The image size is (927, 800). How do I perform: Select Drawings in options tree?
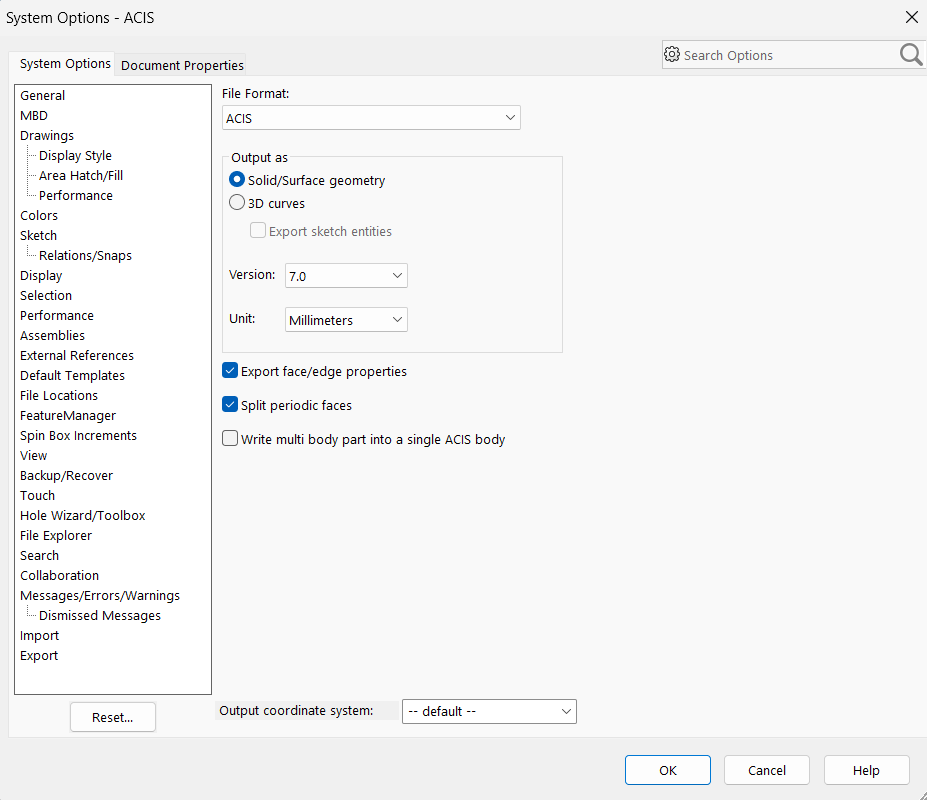click(47, 135)
